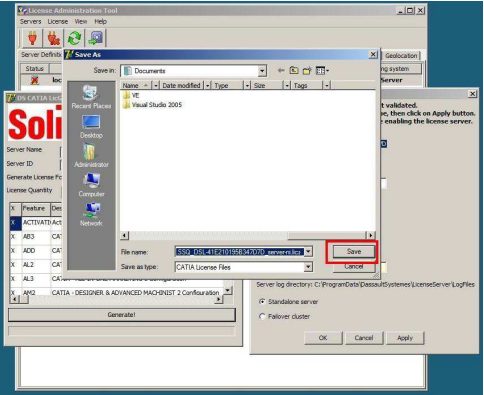Open the File name dropdown arrow

[x=308, y=252]
